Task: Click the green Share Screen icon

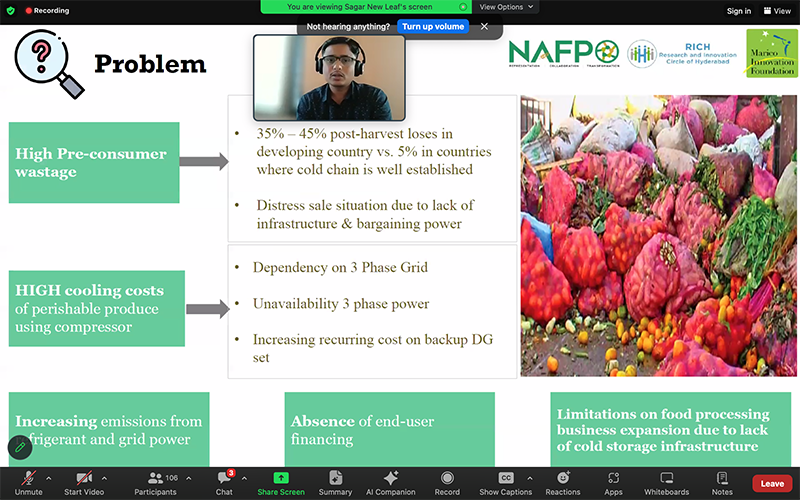Action: pos(281,479)
